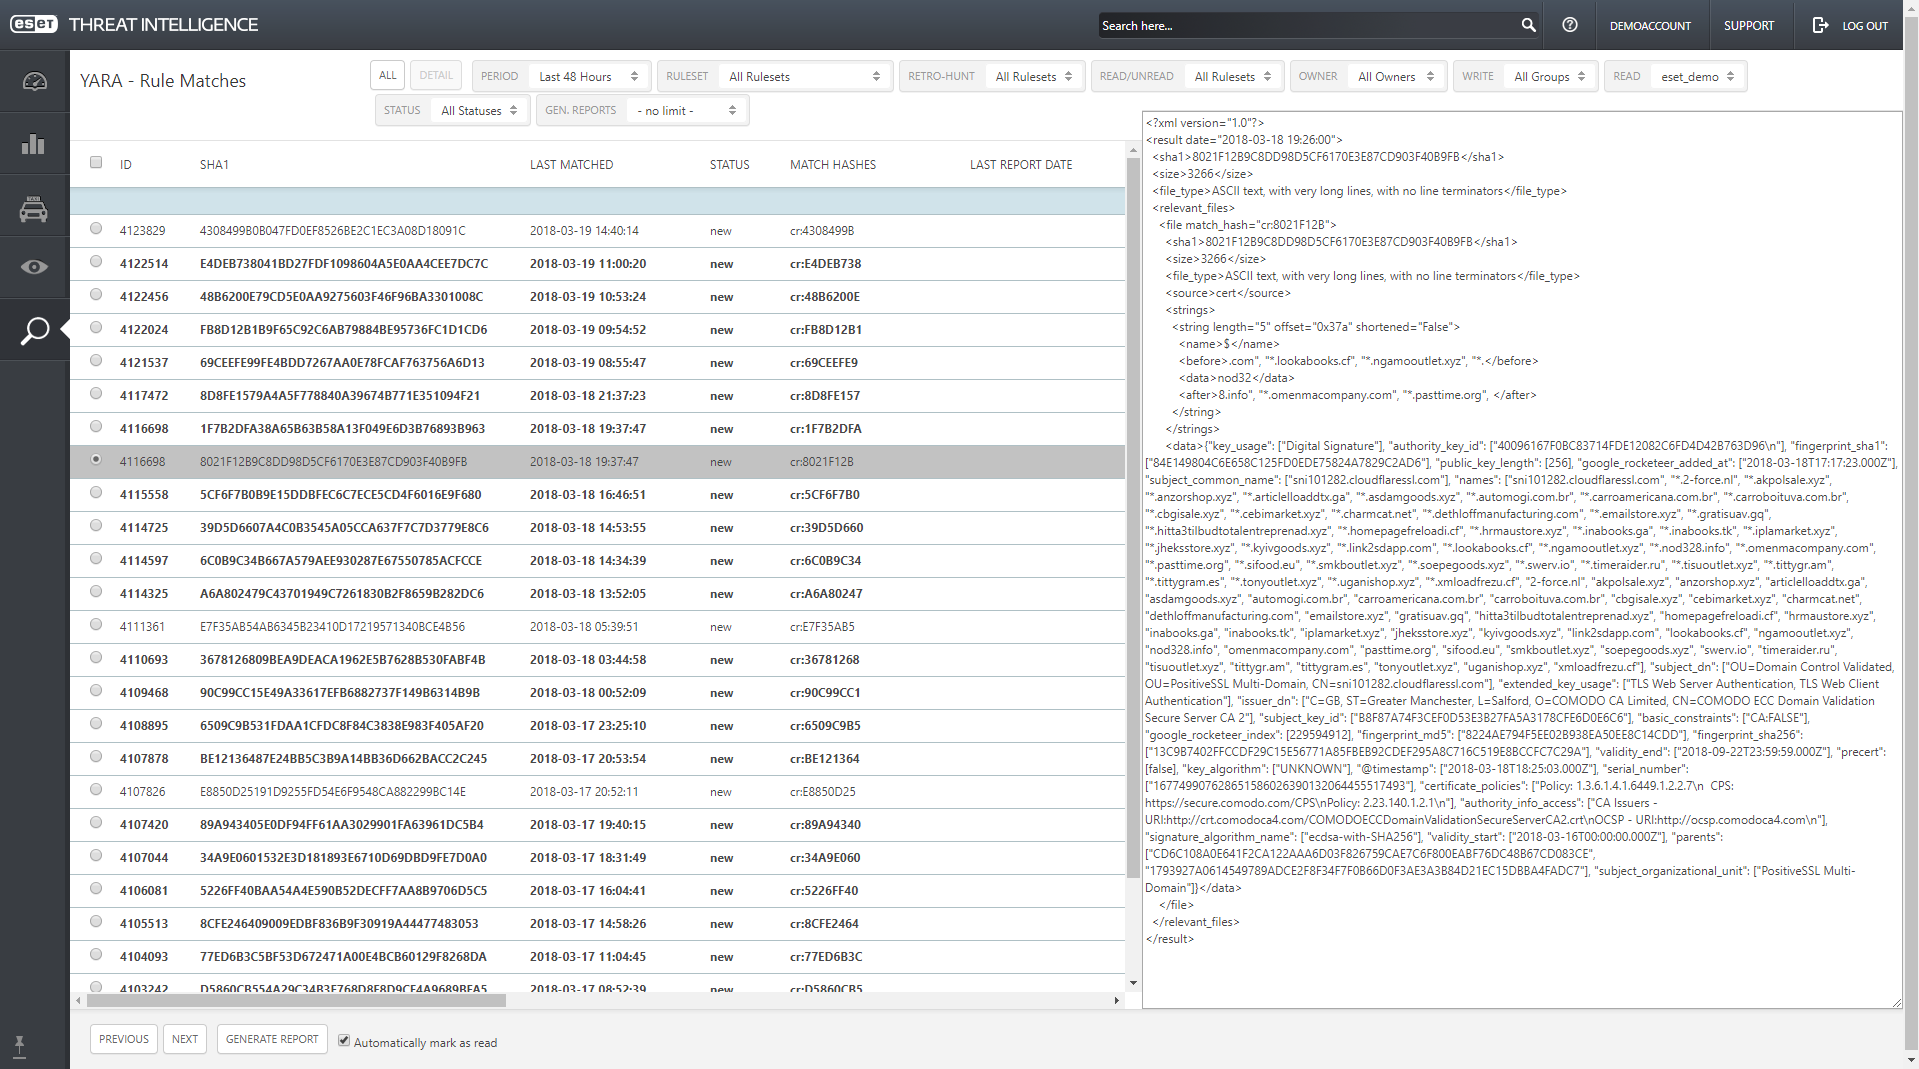Select radio button for match 4122514
1919x1069 pixels.
96,262
